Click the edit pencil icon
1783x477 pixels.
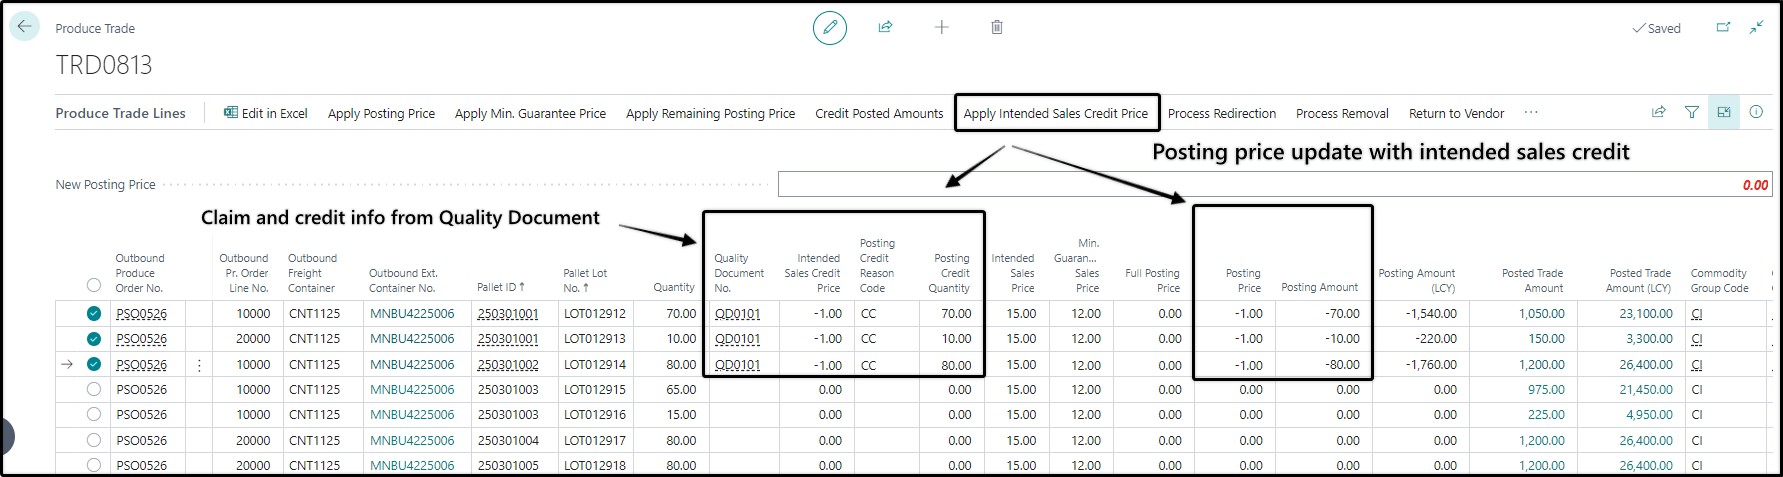[829, 27]
